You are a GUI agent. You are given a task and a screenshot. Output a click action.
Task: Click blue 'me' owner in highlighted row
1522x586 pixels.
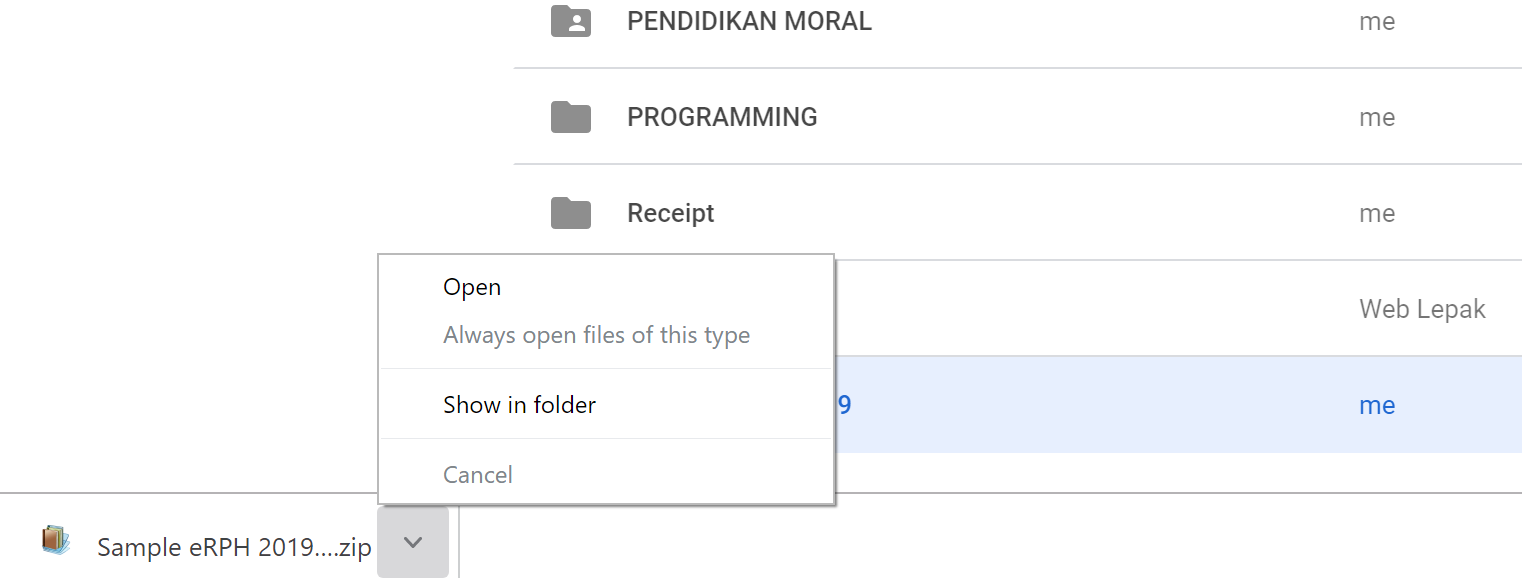1376,405
